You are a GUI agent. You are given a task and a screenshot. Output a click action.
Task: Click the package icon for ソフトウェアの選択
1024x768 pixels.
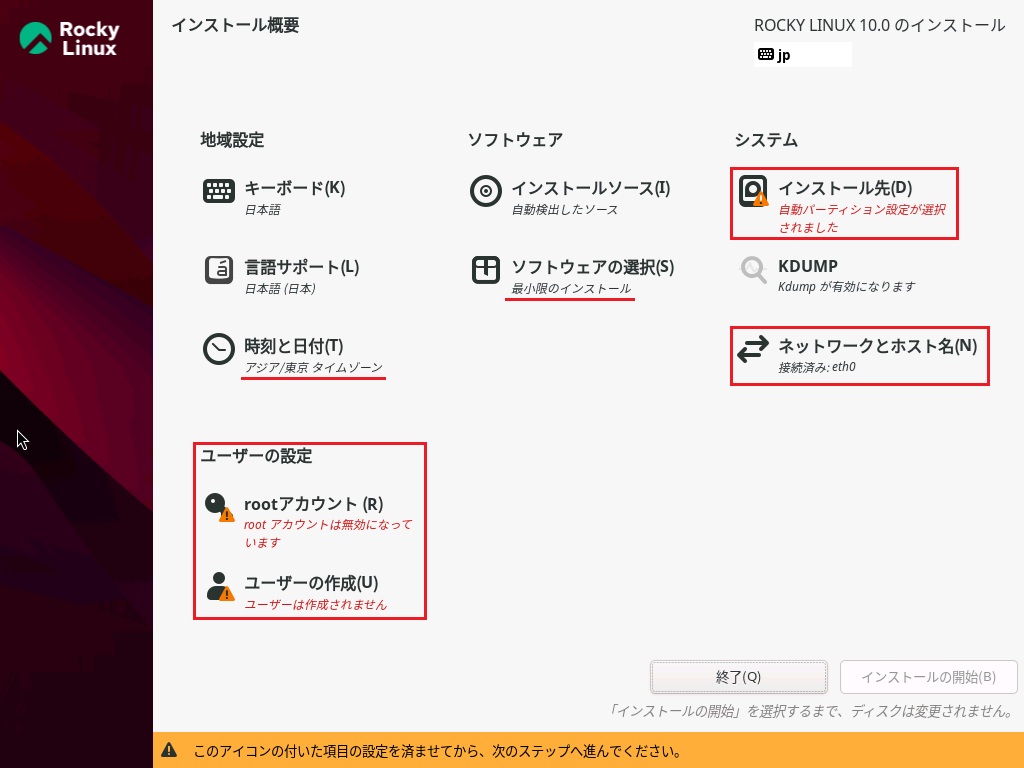(x=486, y=270)
